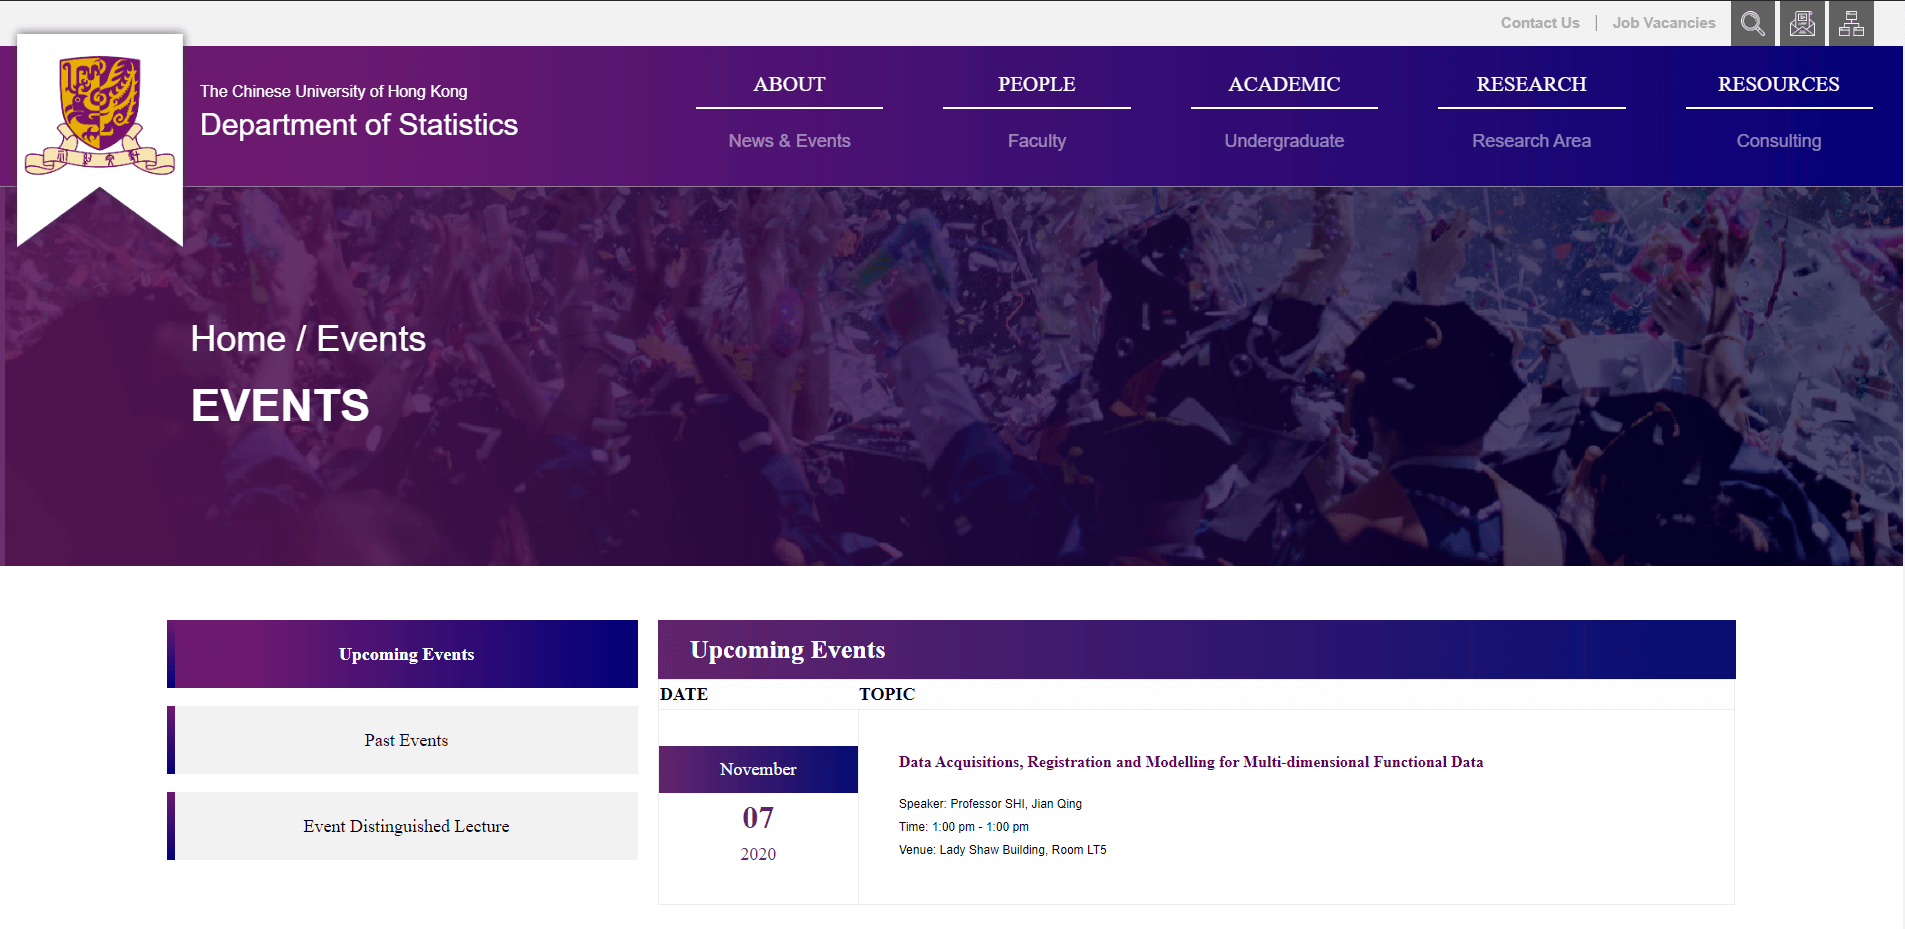1905x929 pixels.
Task: Open the Research Area link
Action: (1531, 141)
